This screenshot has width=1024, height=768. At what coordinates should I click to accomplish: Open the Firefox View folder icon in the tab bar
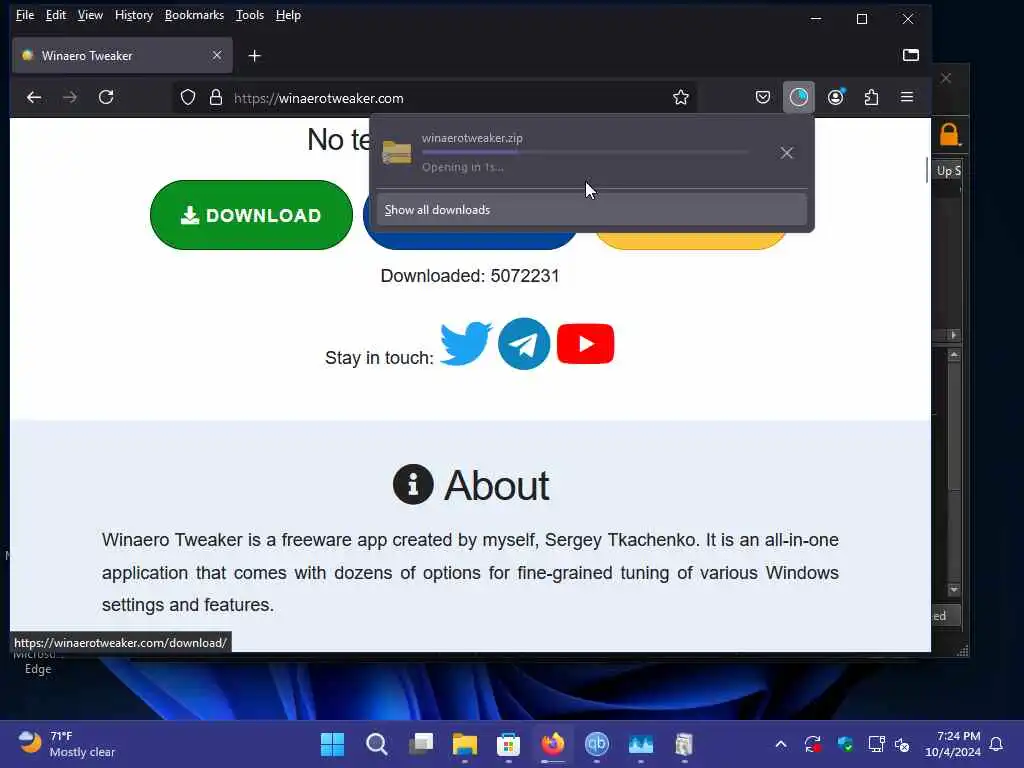point(911,55)
